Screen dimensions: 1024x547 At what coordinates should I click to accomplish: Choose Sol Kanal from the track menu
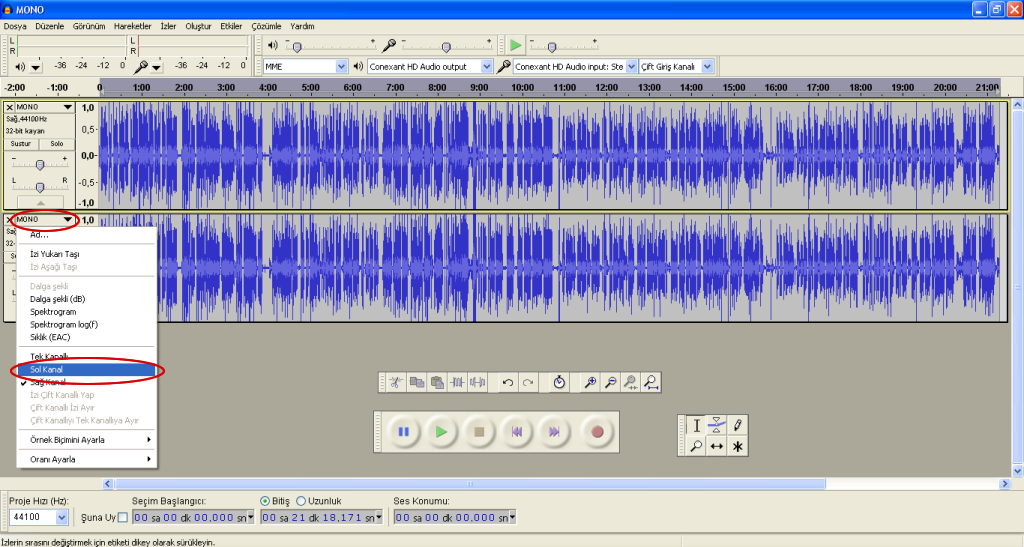coord(87,369)
